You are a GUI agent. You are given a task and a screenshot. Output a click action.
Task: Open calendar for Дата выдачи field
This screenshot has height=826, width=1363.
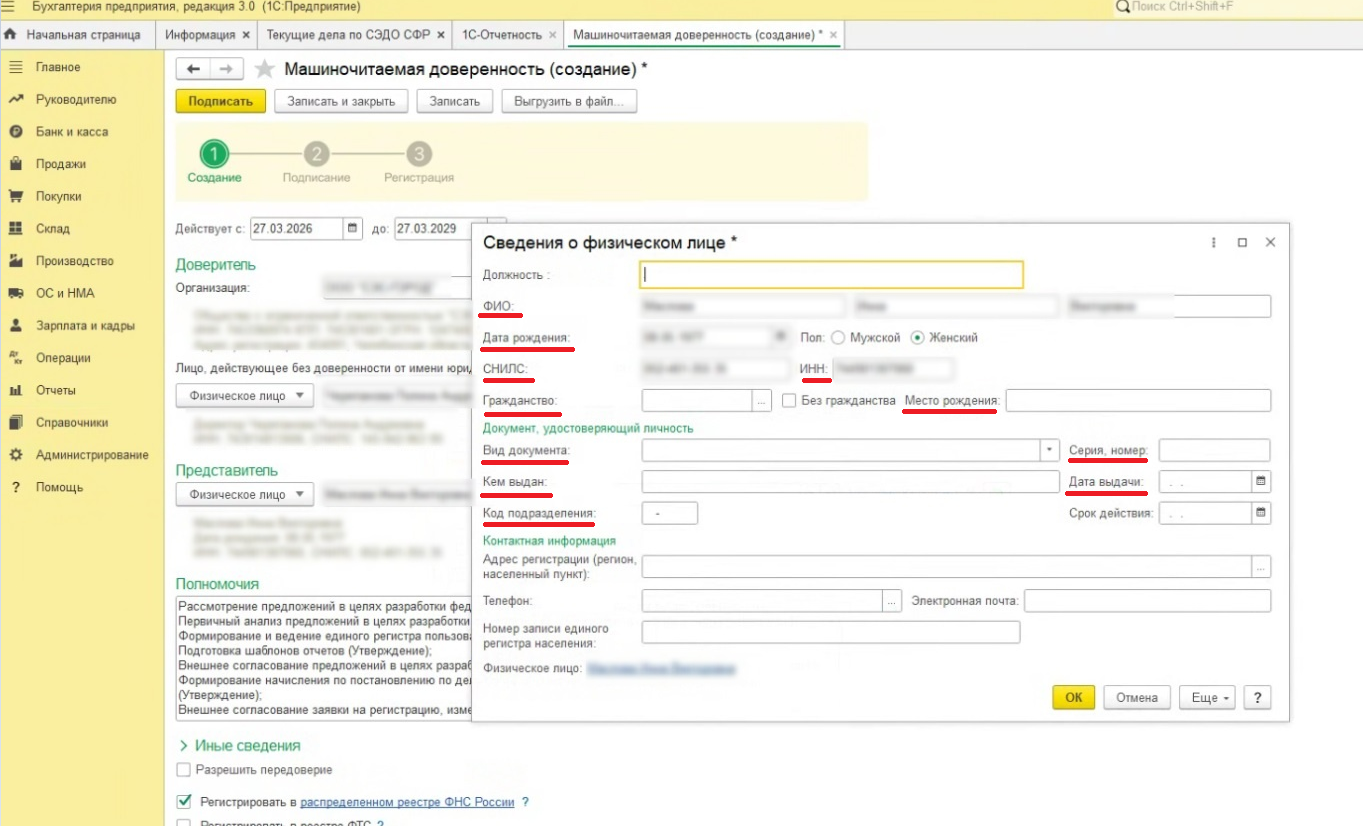click(1261, 481)
